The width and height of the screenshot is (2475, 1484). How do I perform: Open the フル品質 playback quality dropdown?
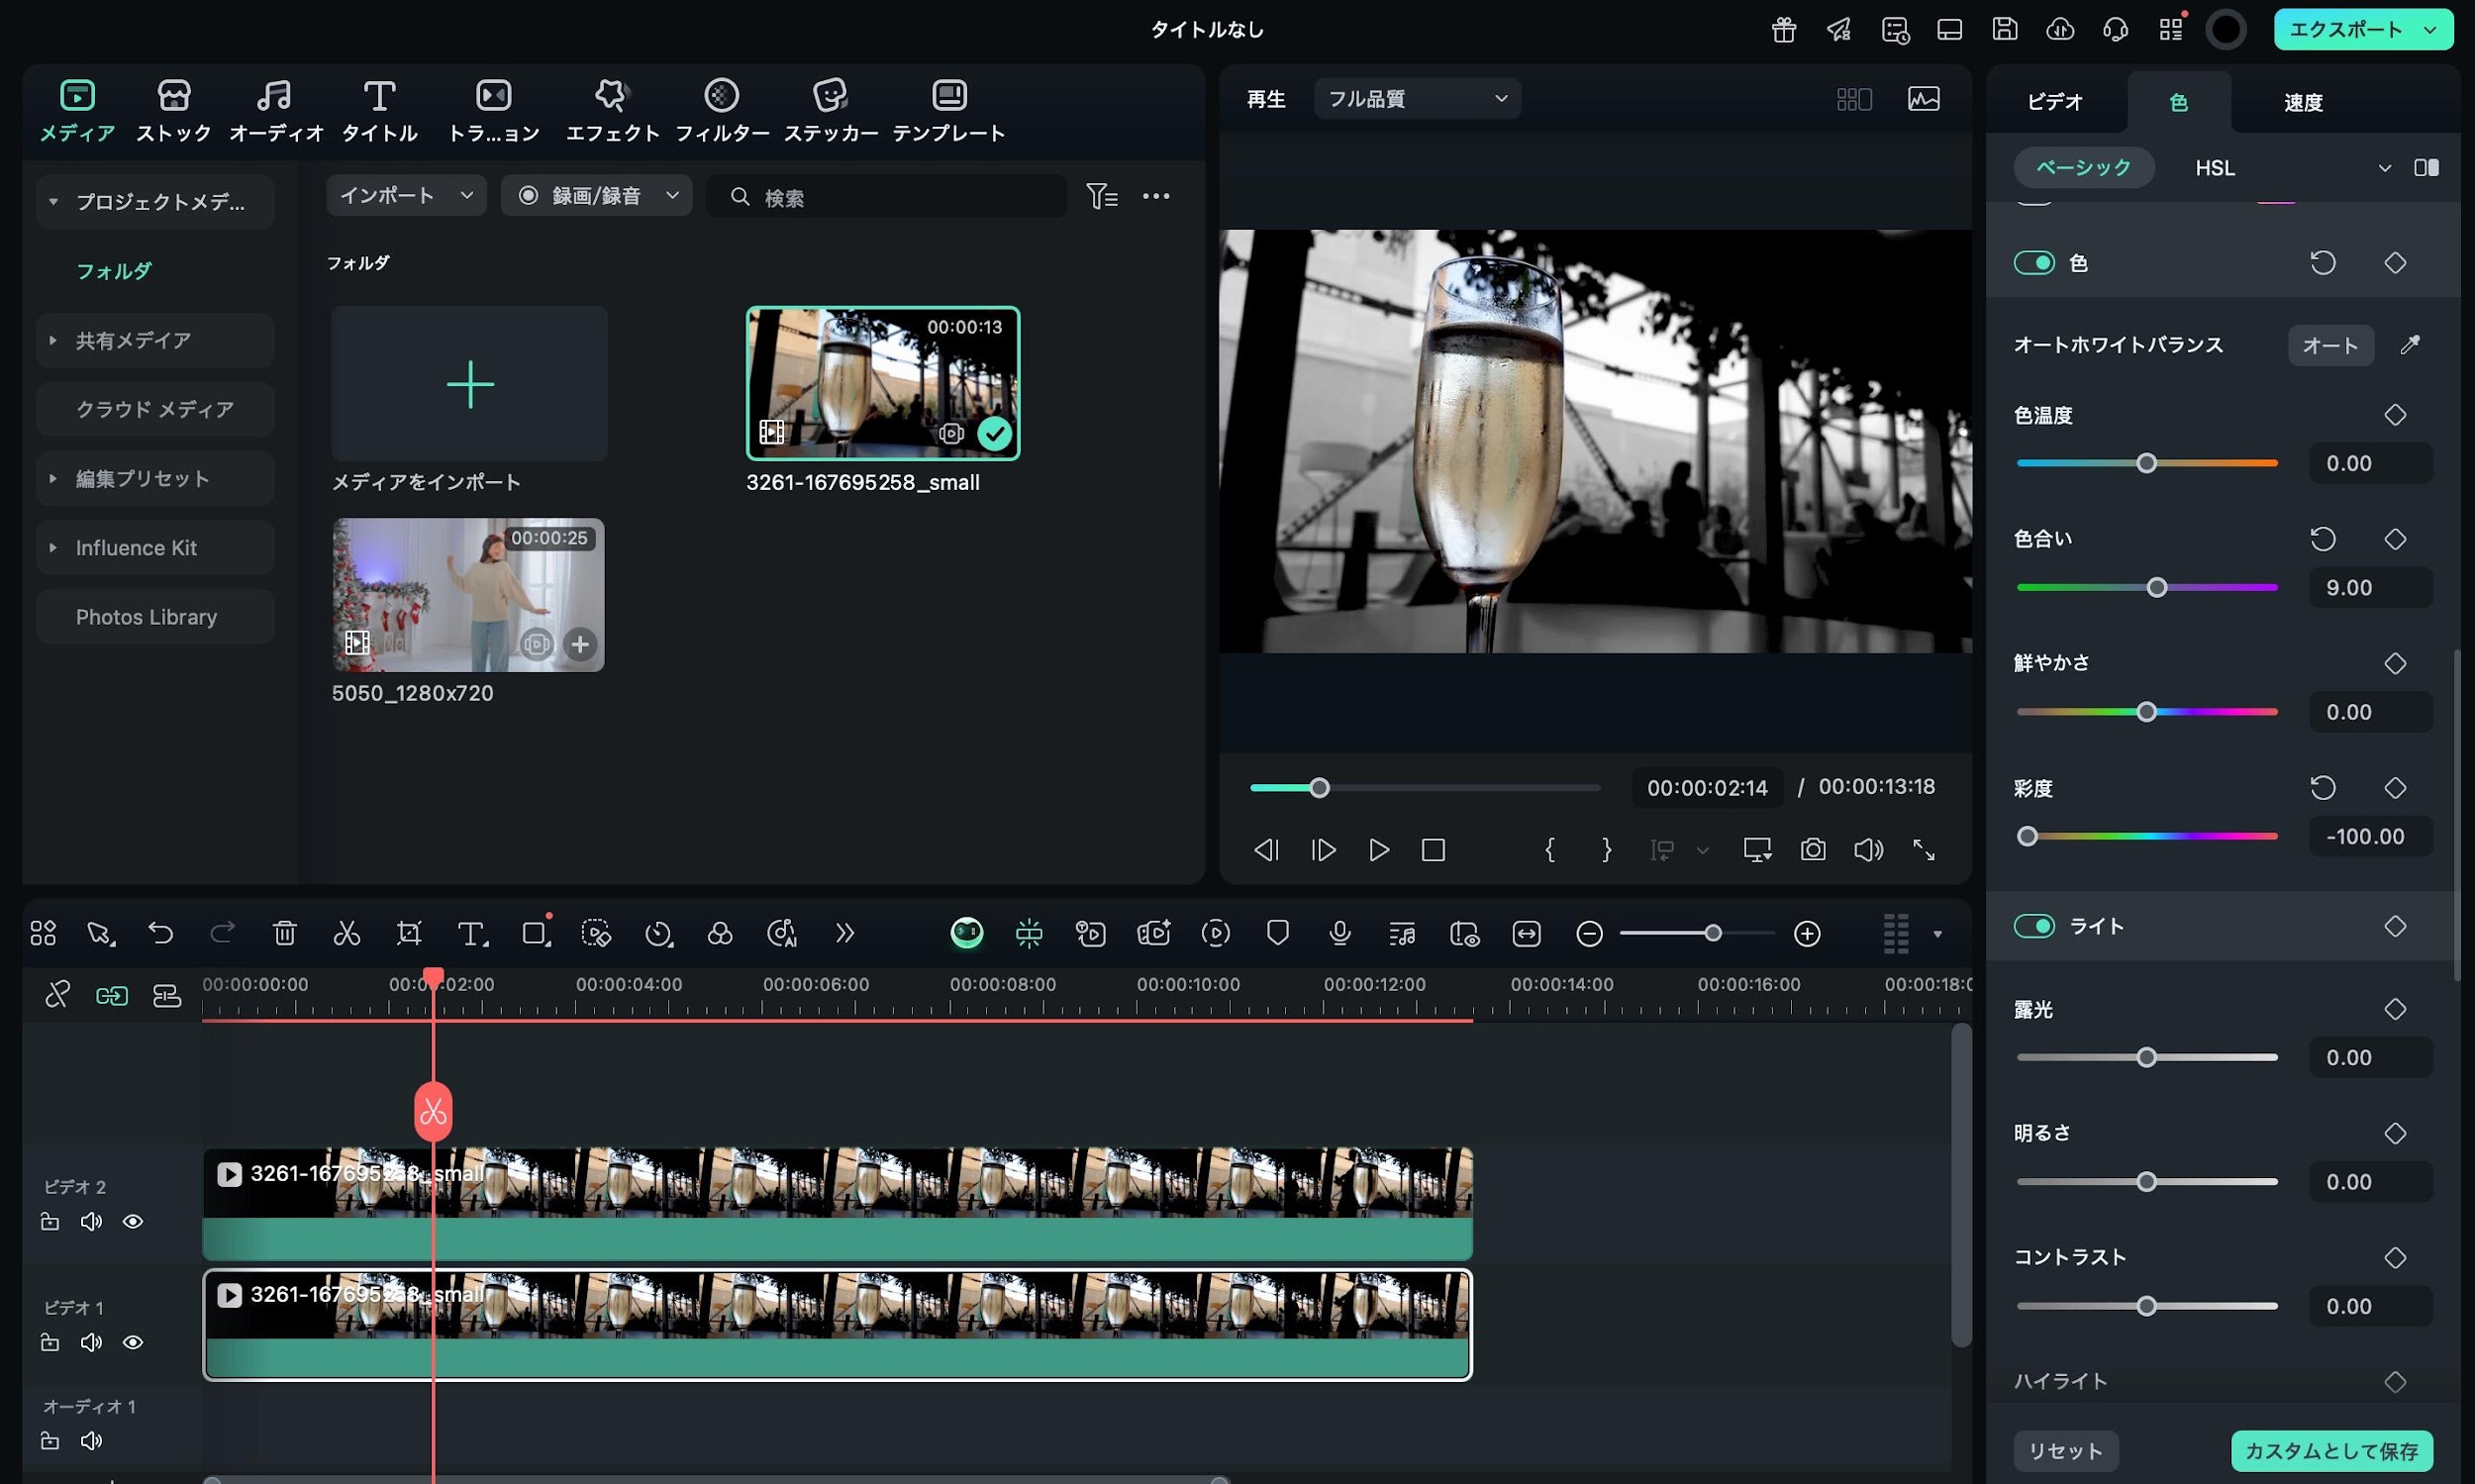pyautogui.click(x=1417, y=98)
